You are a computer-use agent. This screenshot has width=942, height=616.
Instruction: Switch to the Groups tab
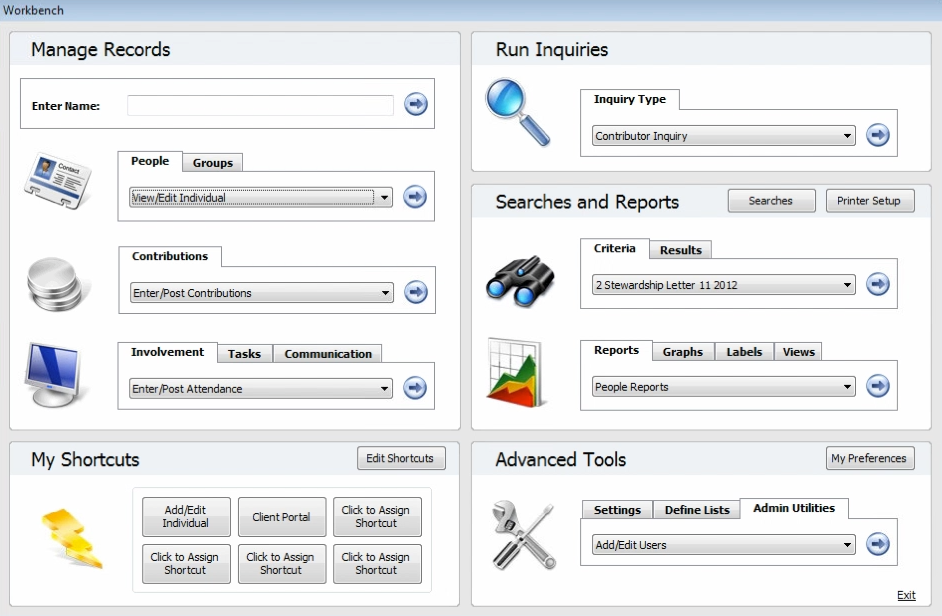(x=212, y=163)
